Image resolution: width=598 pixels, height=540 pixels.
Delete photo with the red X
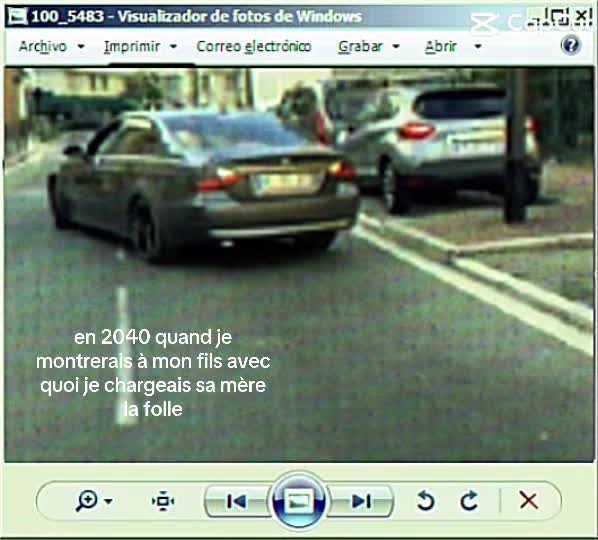(529, 500)
